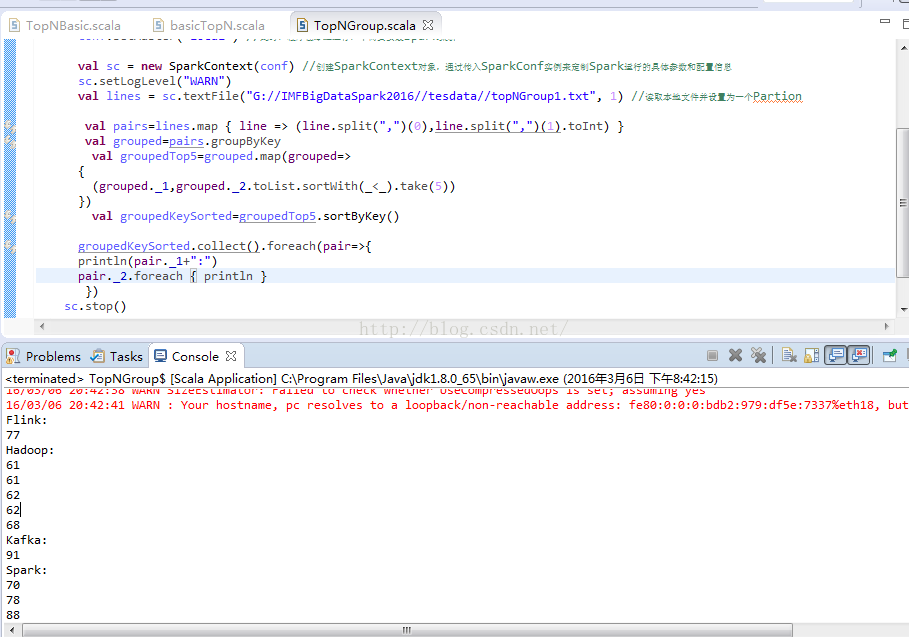Click underlined 'groupedKeySorted.collect()' text
The width and height of the screenshot is (909, 637).
(169, 246)
